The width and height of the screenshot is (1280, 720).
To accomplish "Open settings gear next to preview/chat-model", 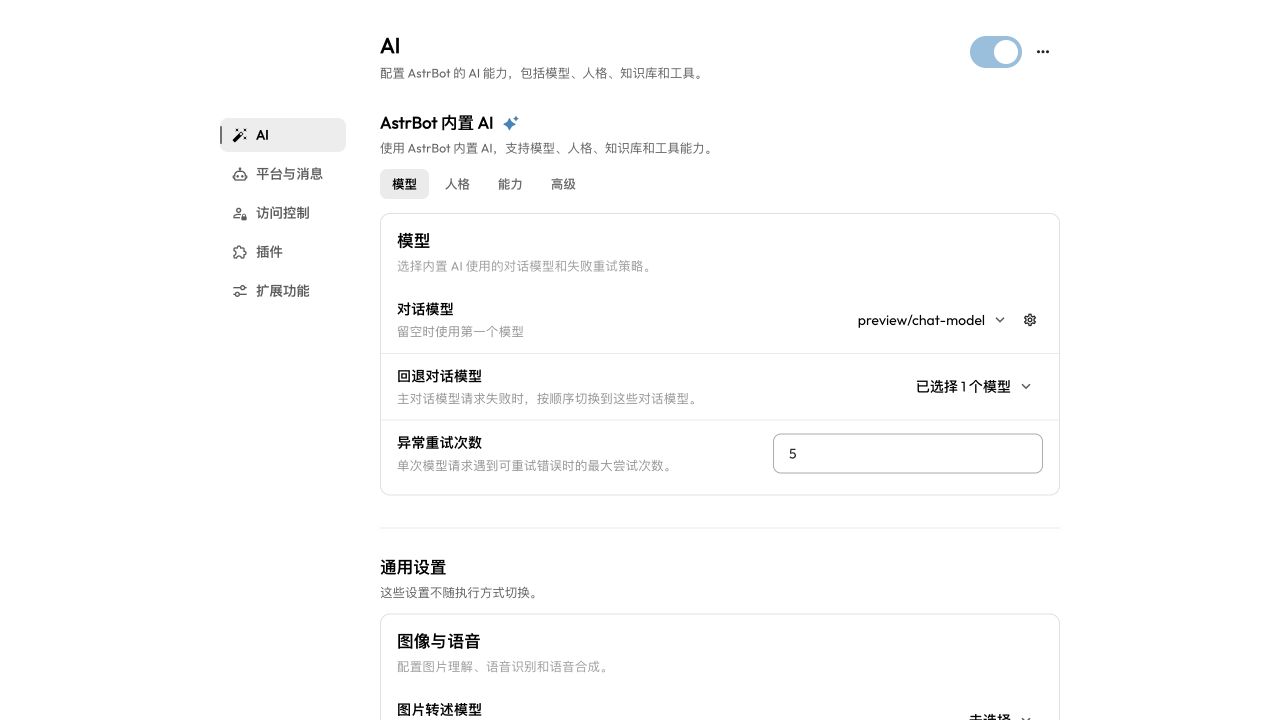I will coord(1030,320).
